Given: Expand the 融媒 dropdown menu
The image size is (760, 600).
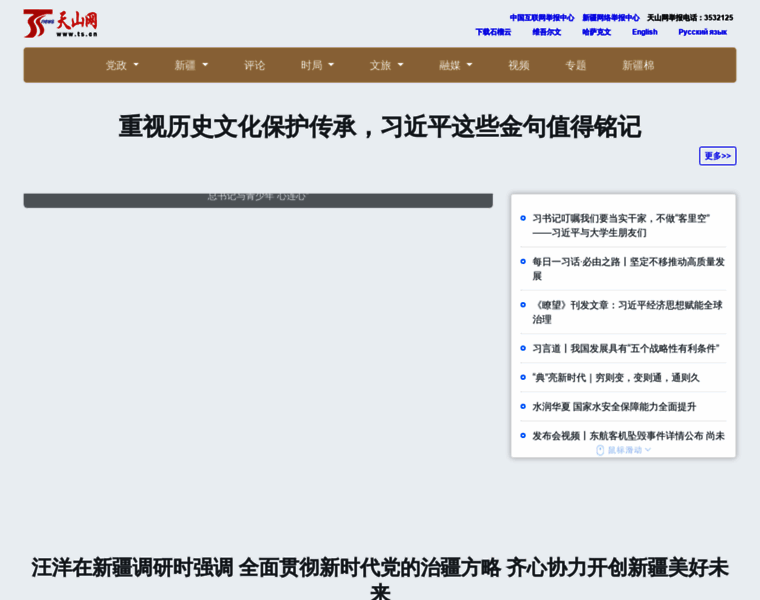Looking at the screenshot, I should [455, 65].
